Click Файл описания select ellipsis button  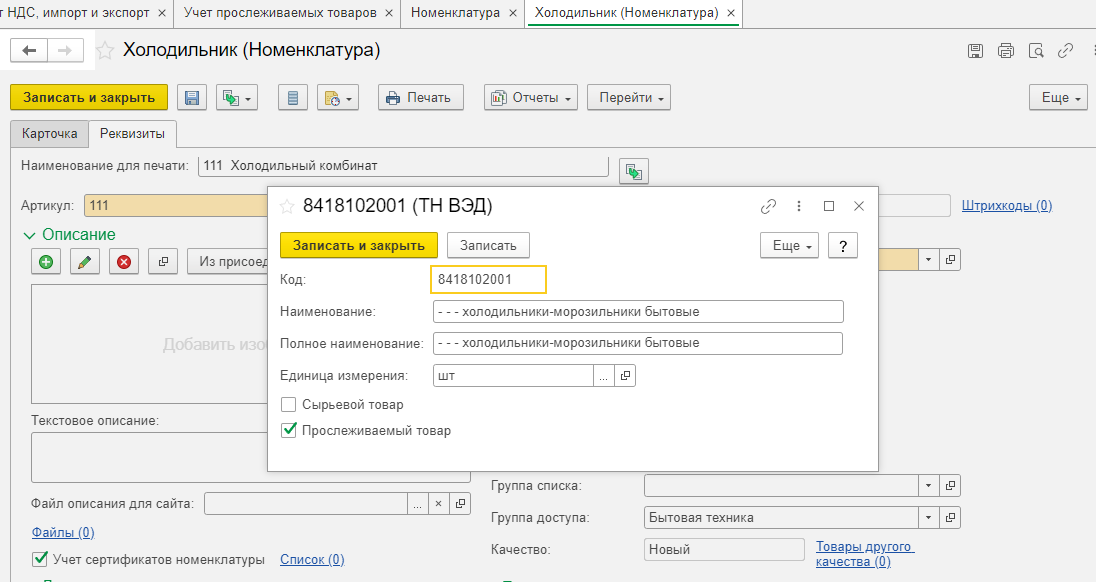tap(417, 504)
